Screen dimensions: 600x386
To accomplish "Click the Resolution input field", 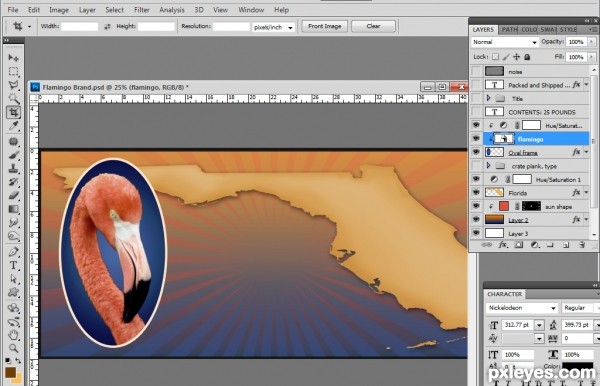I will point(231,26).
